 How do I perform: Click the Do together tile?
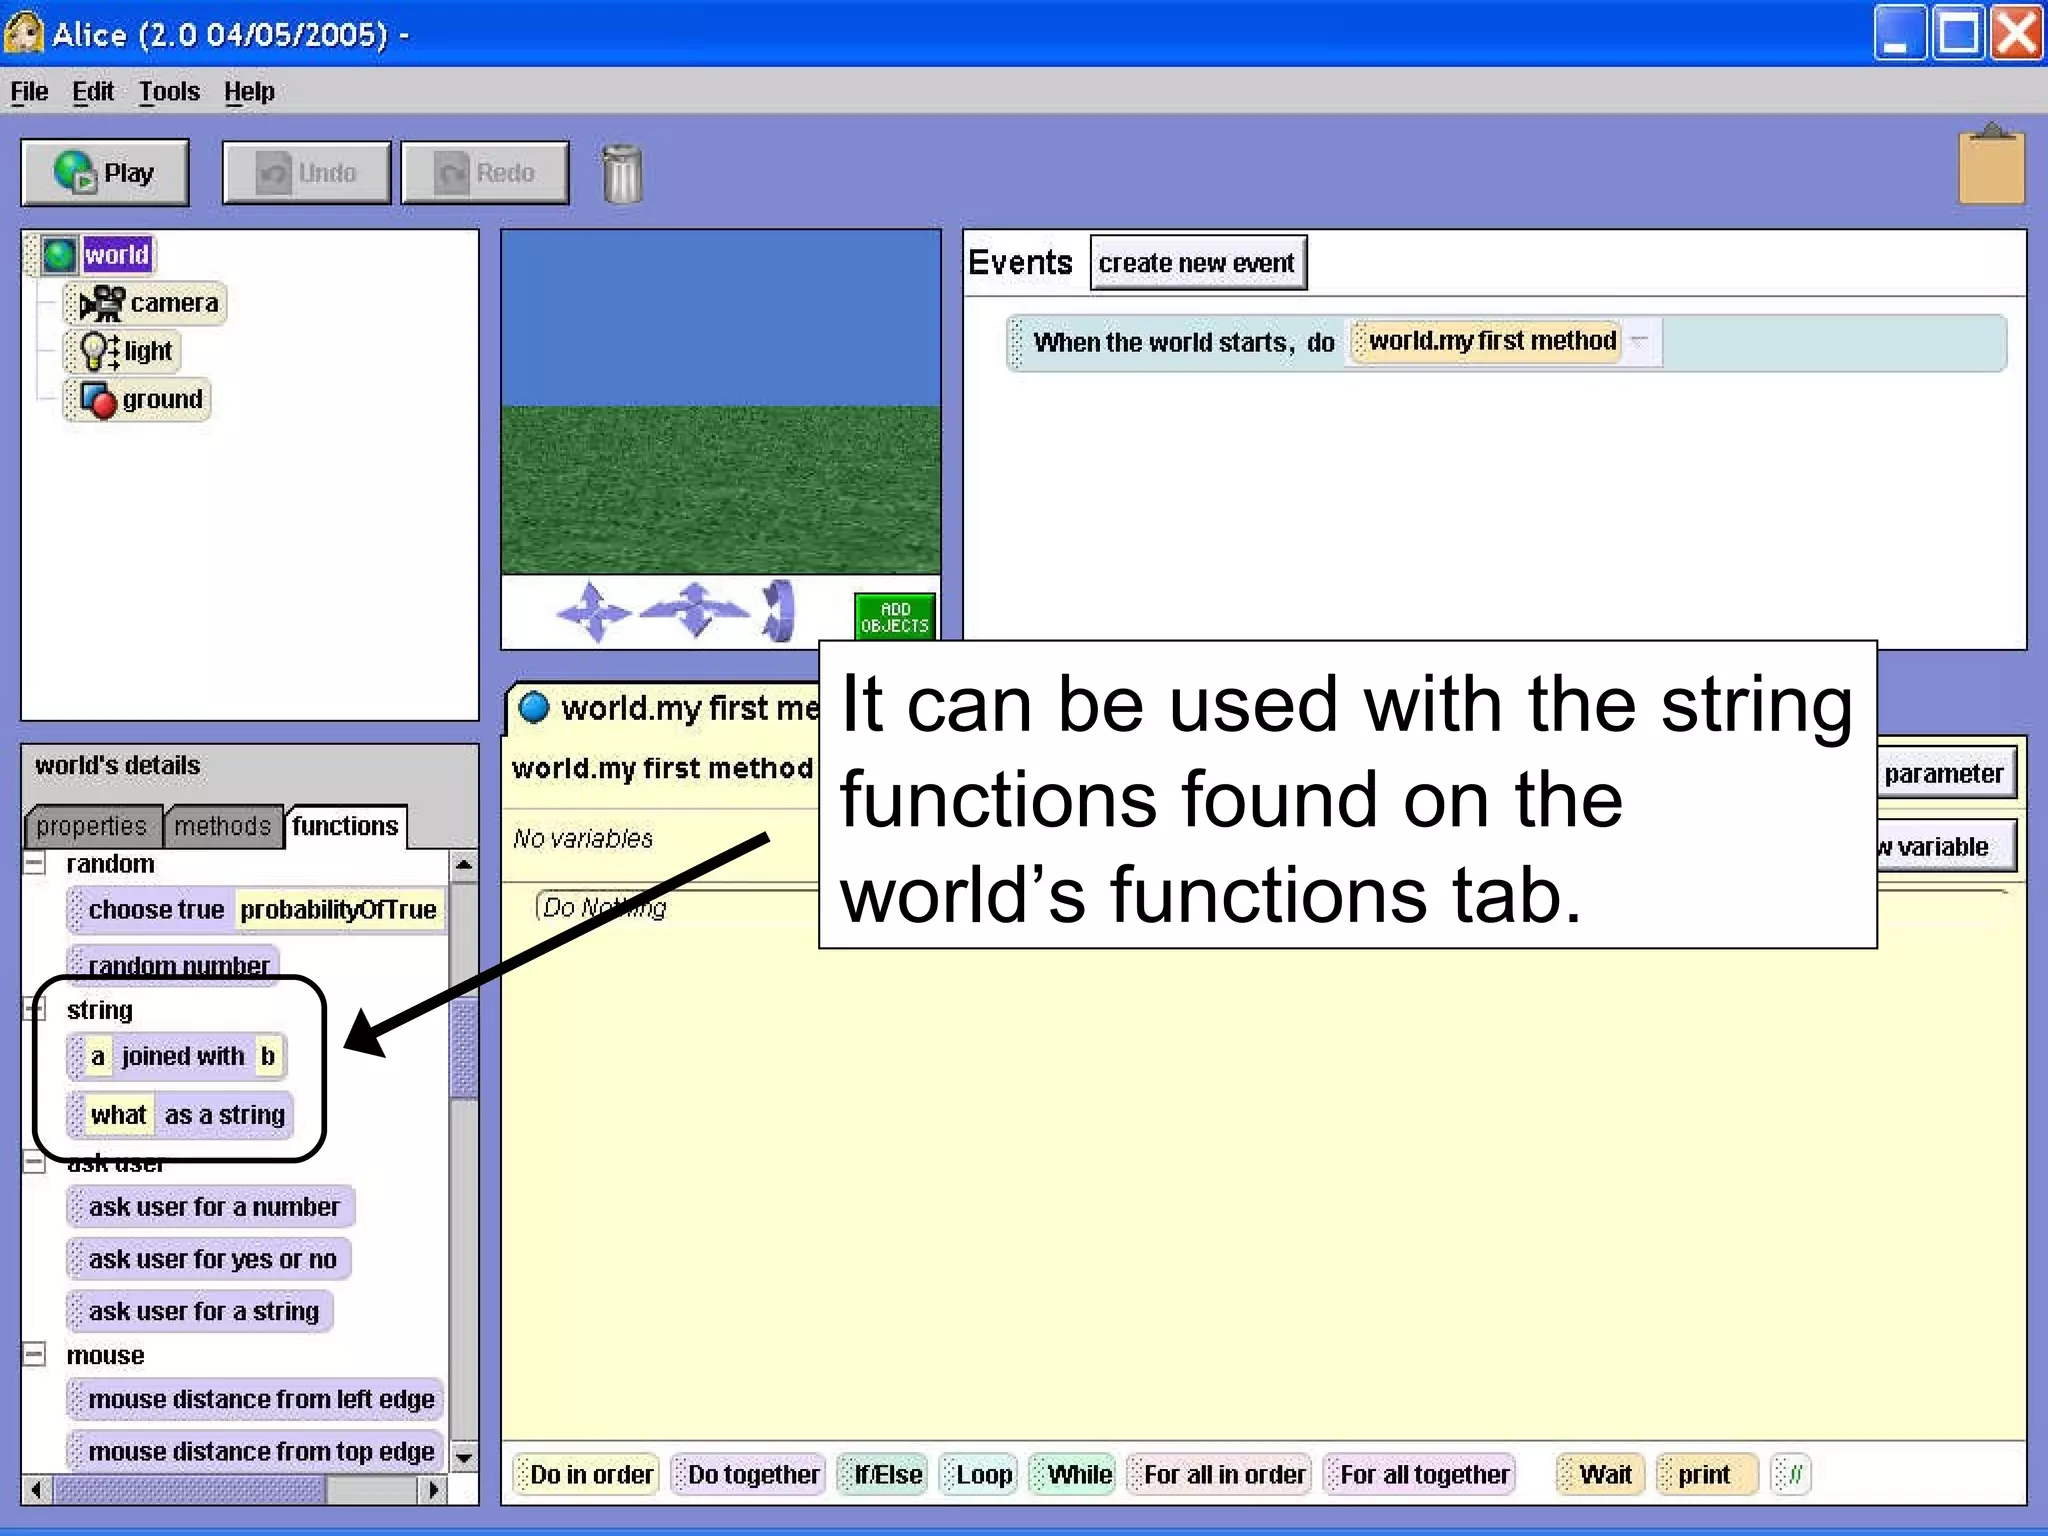pos(748,1475)
